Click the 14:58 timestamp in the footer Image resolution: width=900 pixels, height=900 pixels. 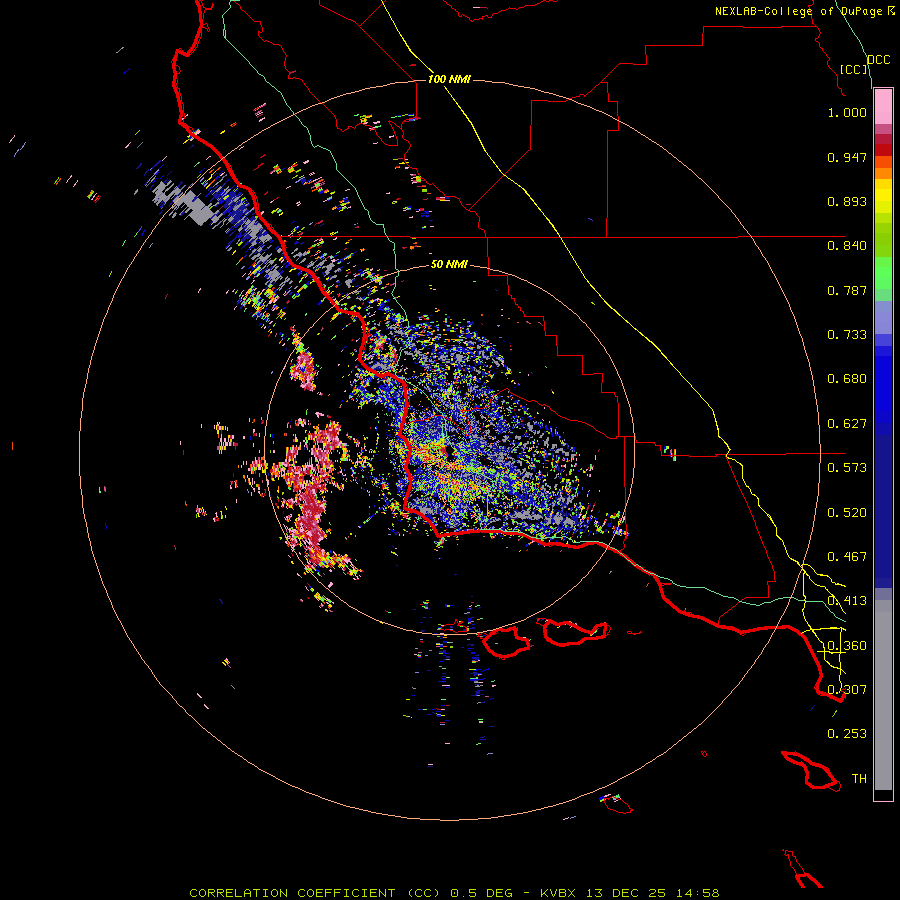coord(698,893)
